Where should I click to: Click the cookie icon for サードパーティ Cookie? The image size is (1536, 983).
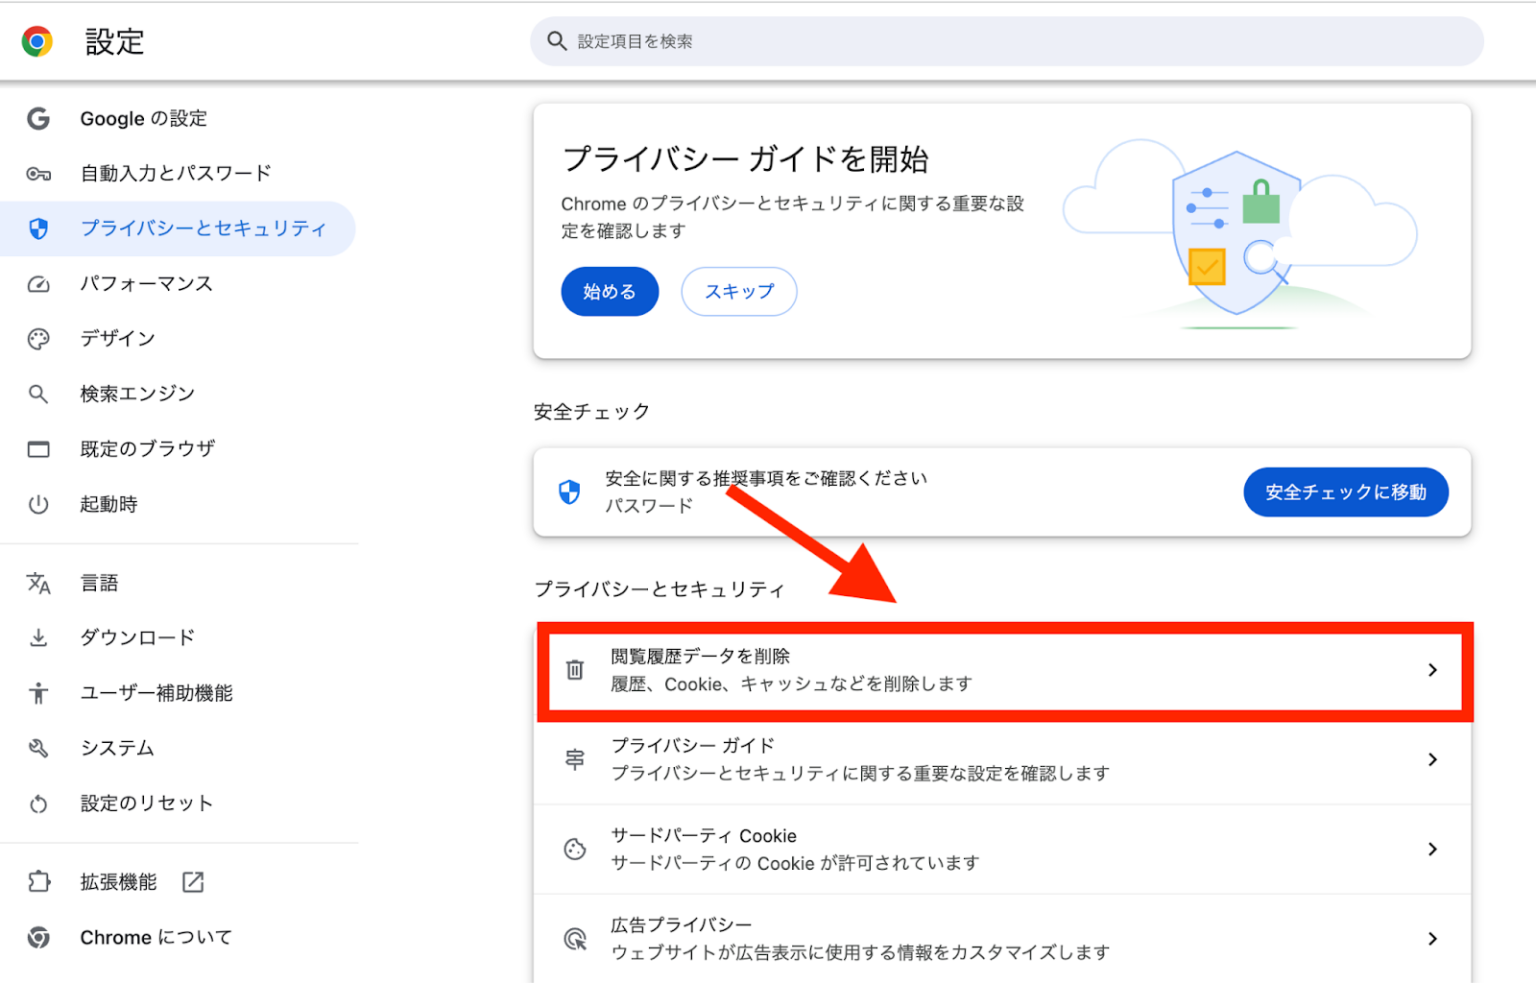pyautogui.click(x=575, y=849)
